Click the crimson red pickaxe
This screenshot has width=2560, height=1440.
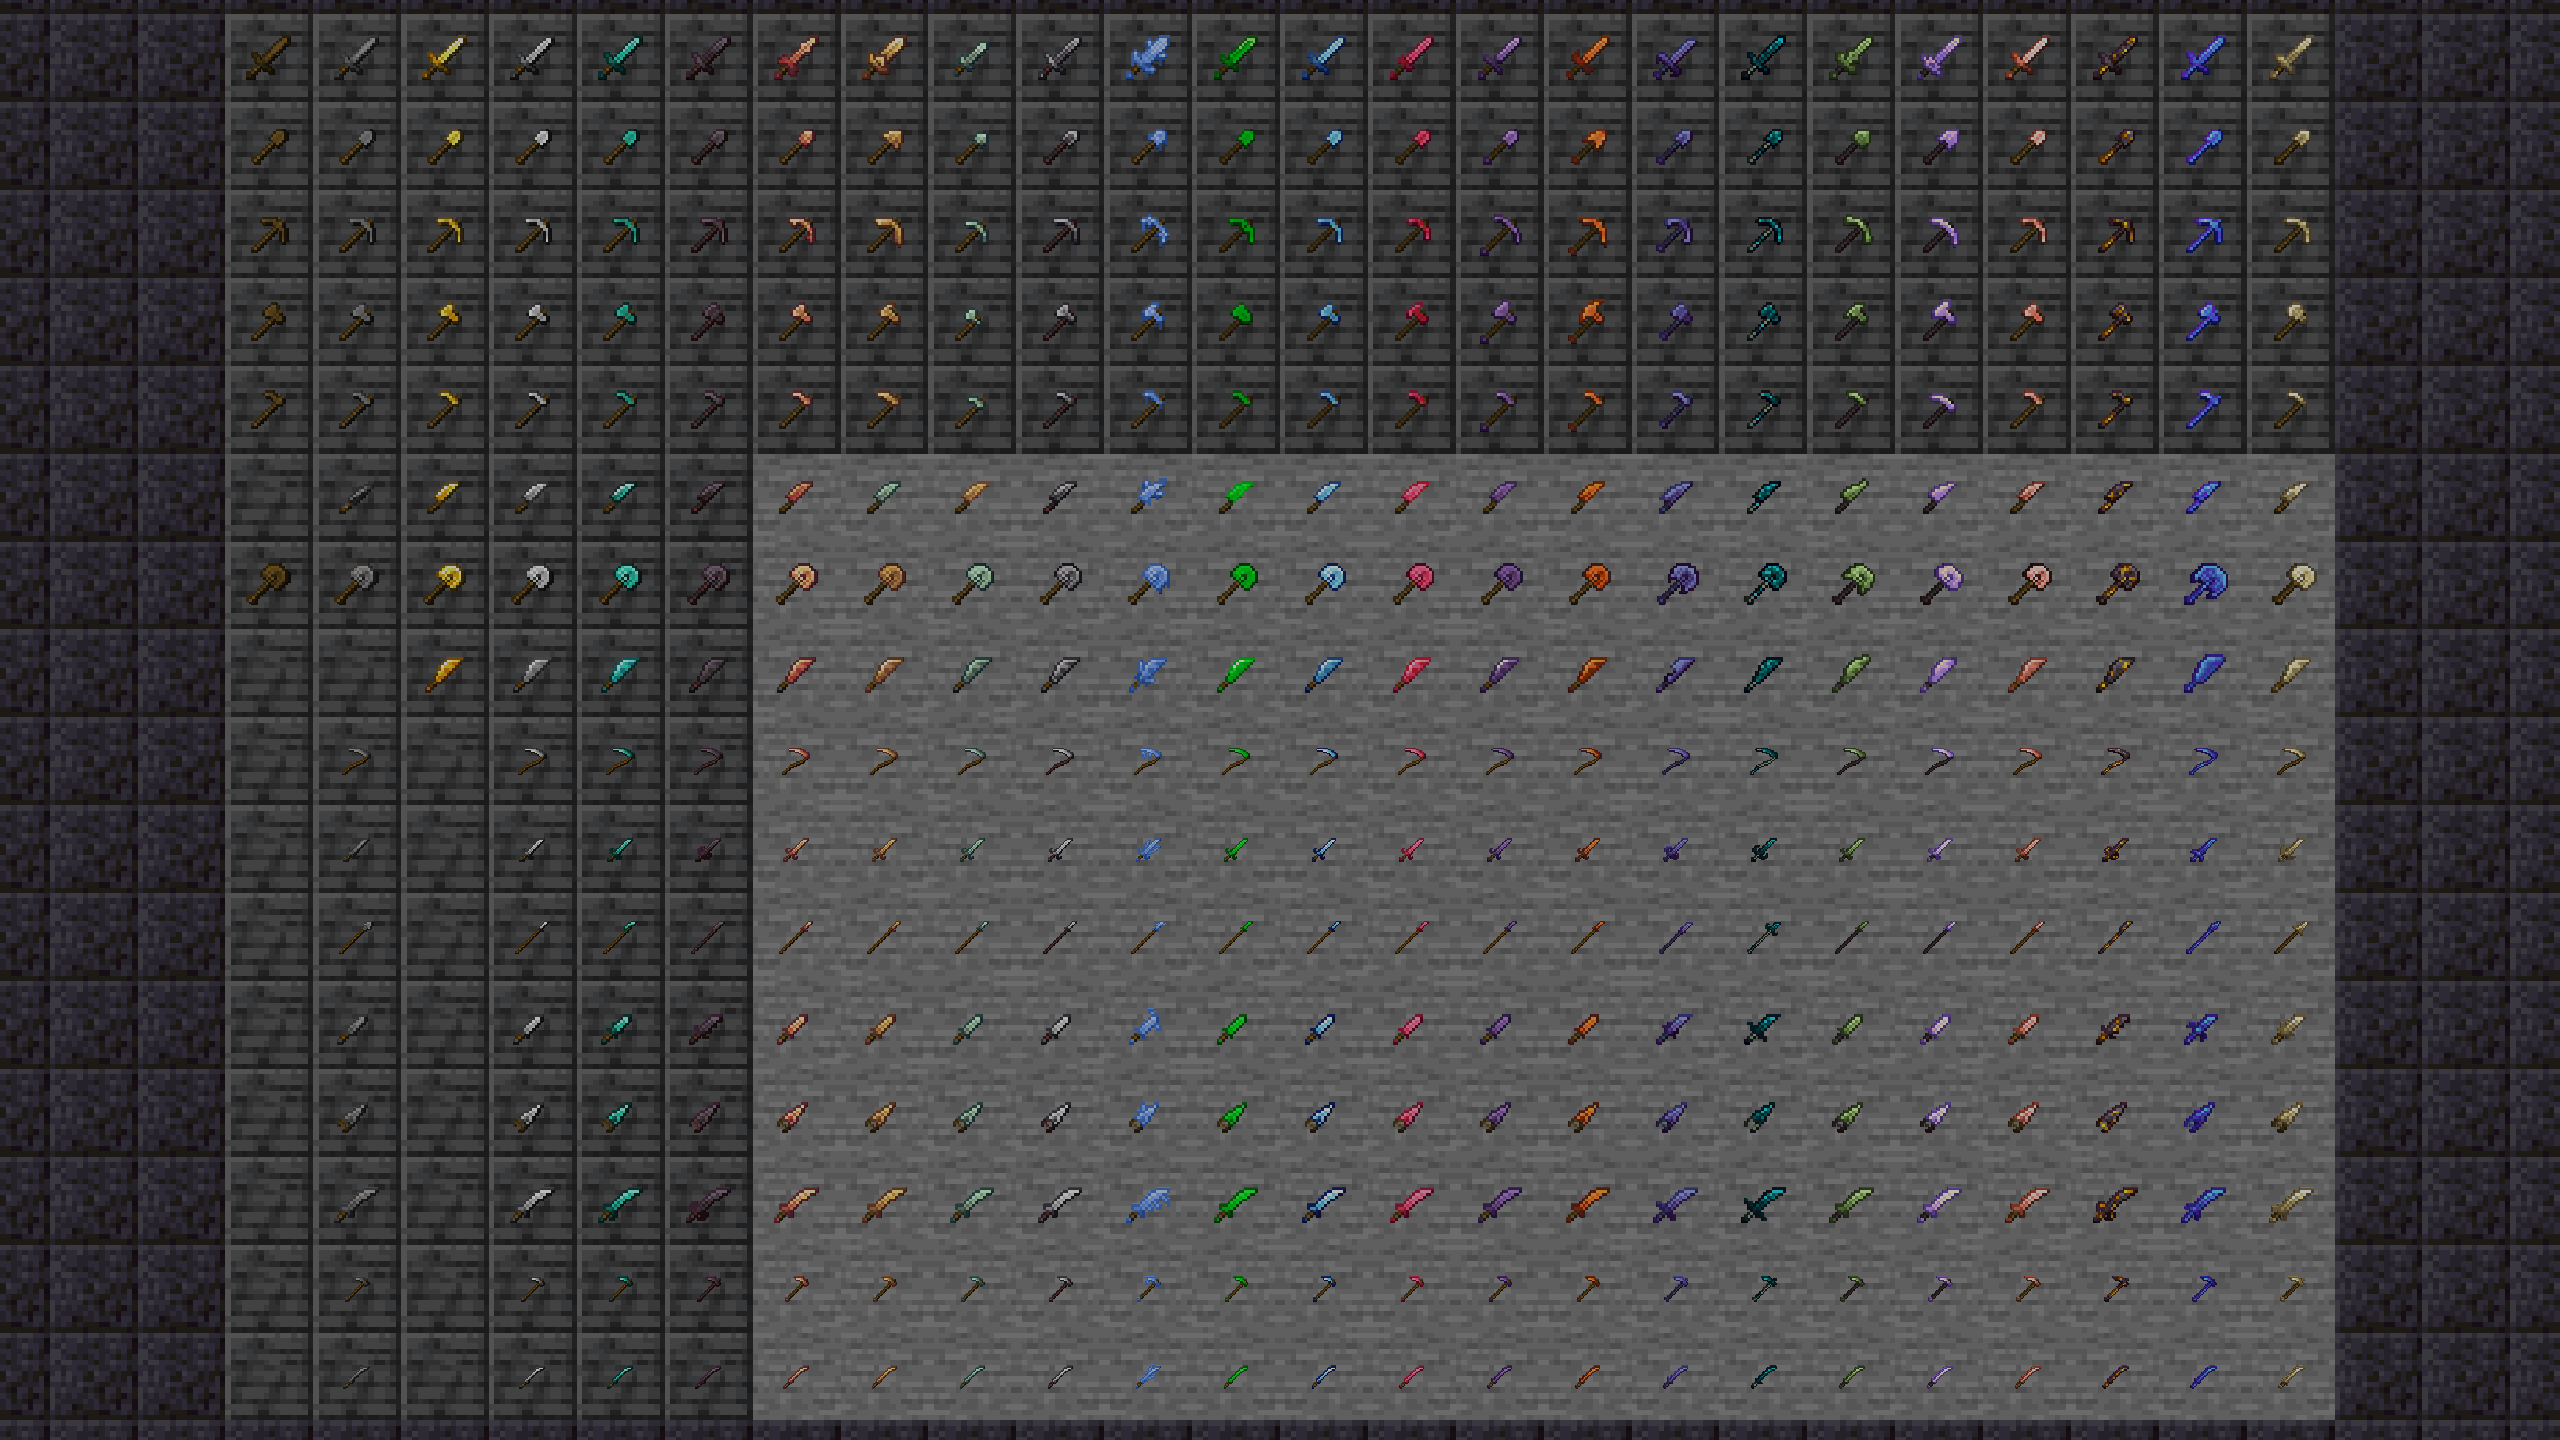click(x=1412, y=234)
